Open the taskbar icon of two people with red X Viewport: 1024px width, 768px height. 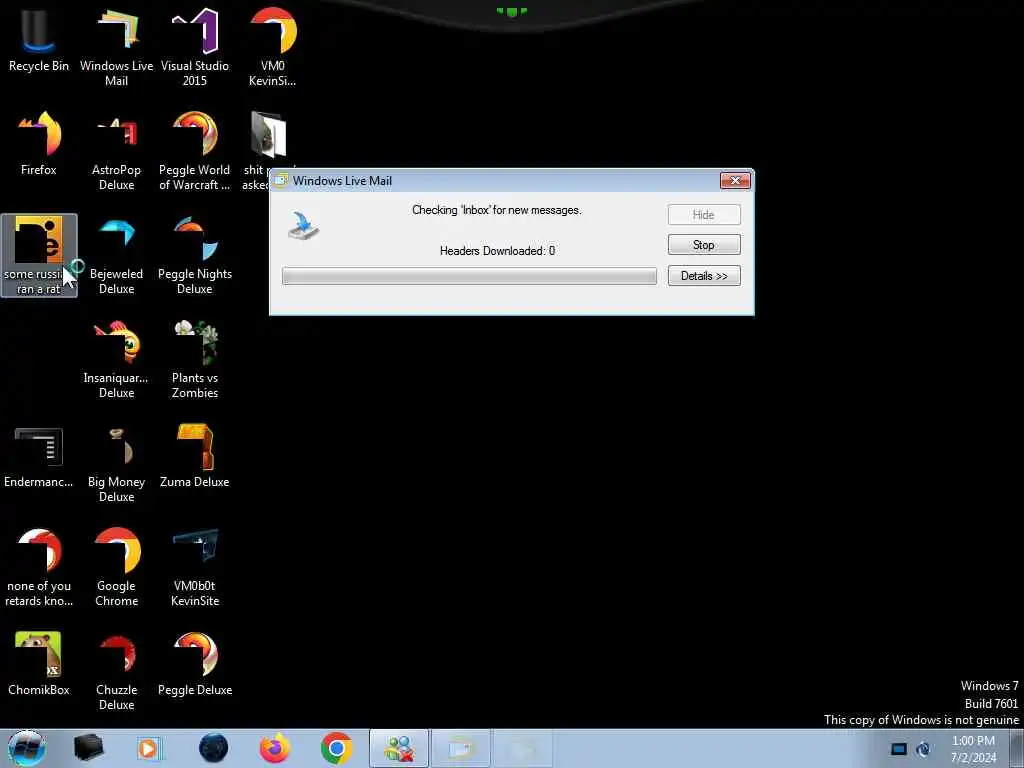click(x=398, y=748)
